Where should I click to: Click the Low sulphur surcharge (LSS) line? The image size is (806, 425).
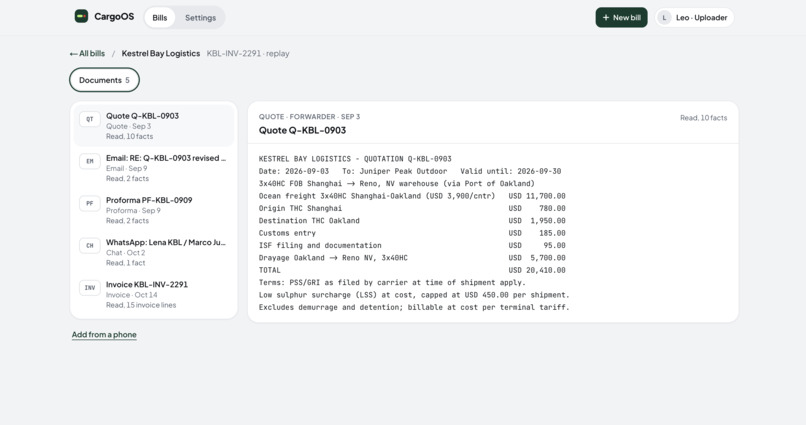(414, 295)
